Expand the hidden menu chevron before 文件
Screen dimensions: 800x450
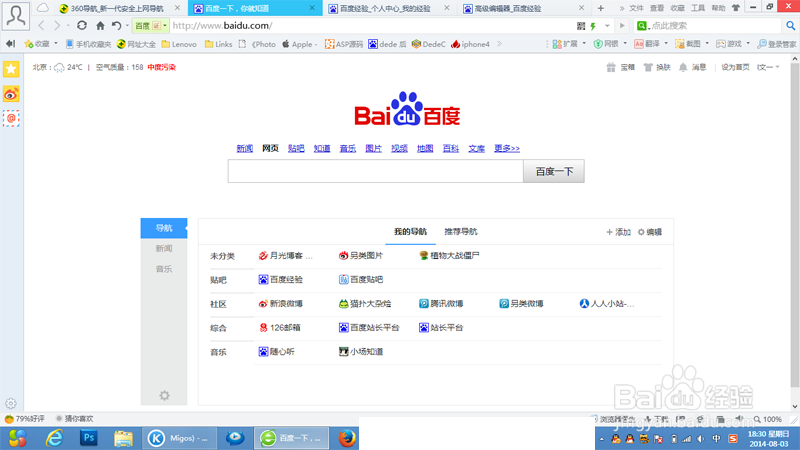[x=621, y=8]
